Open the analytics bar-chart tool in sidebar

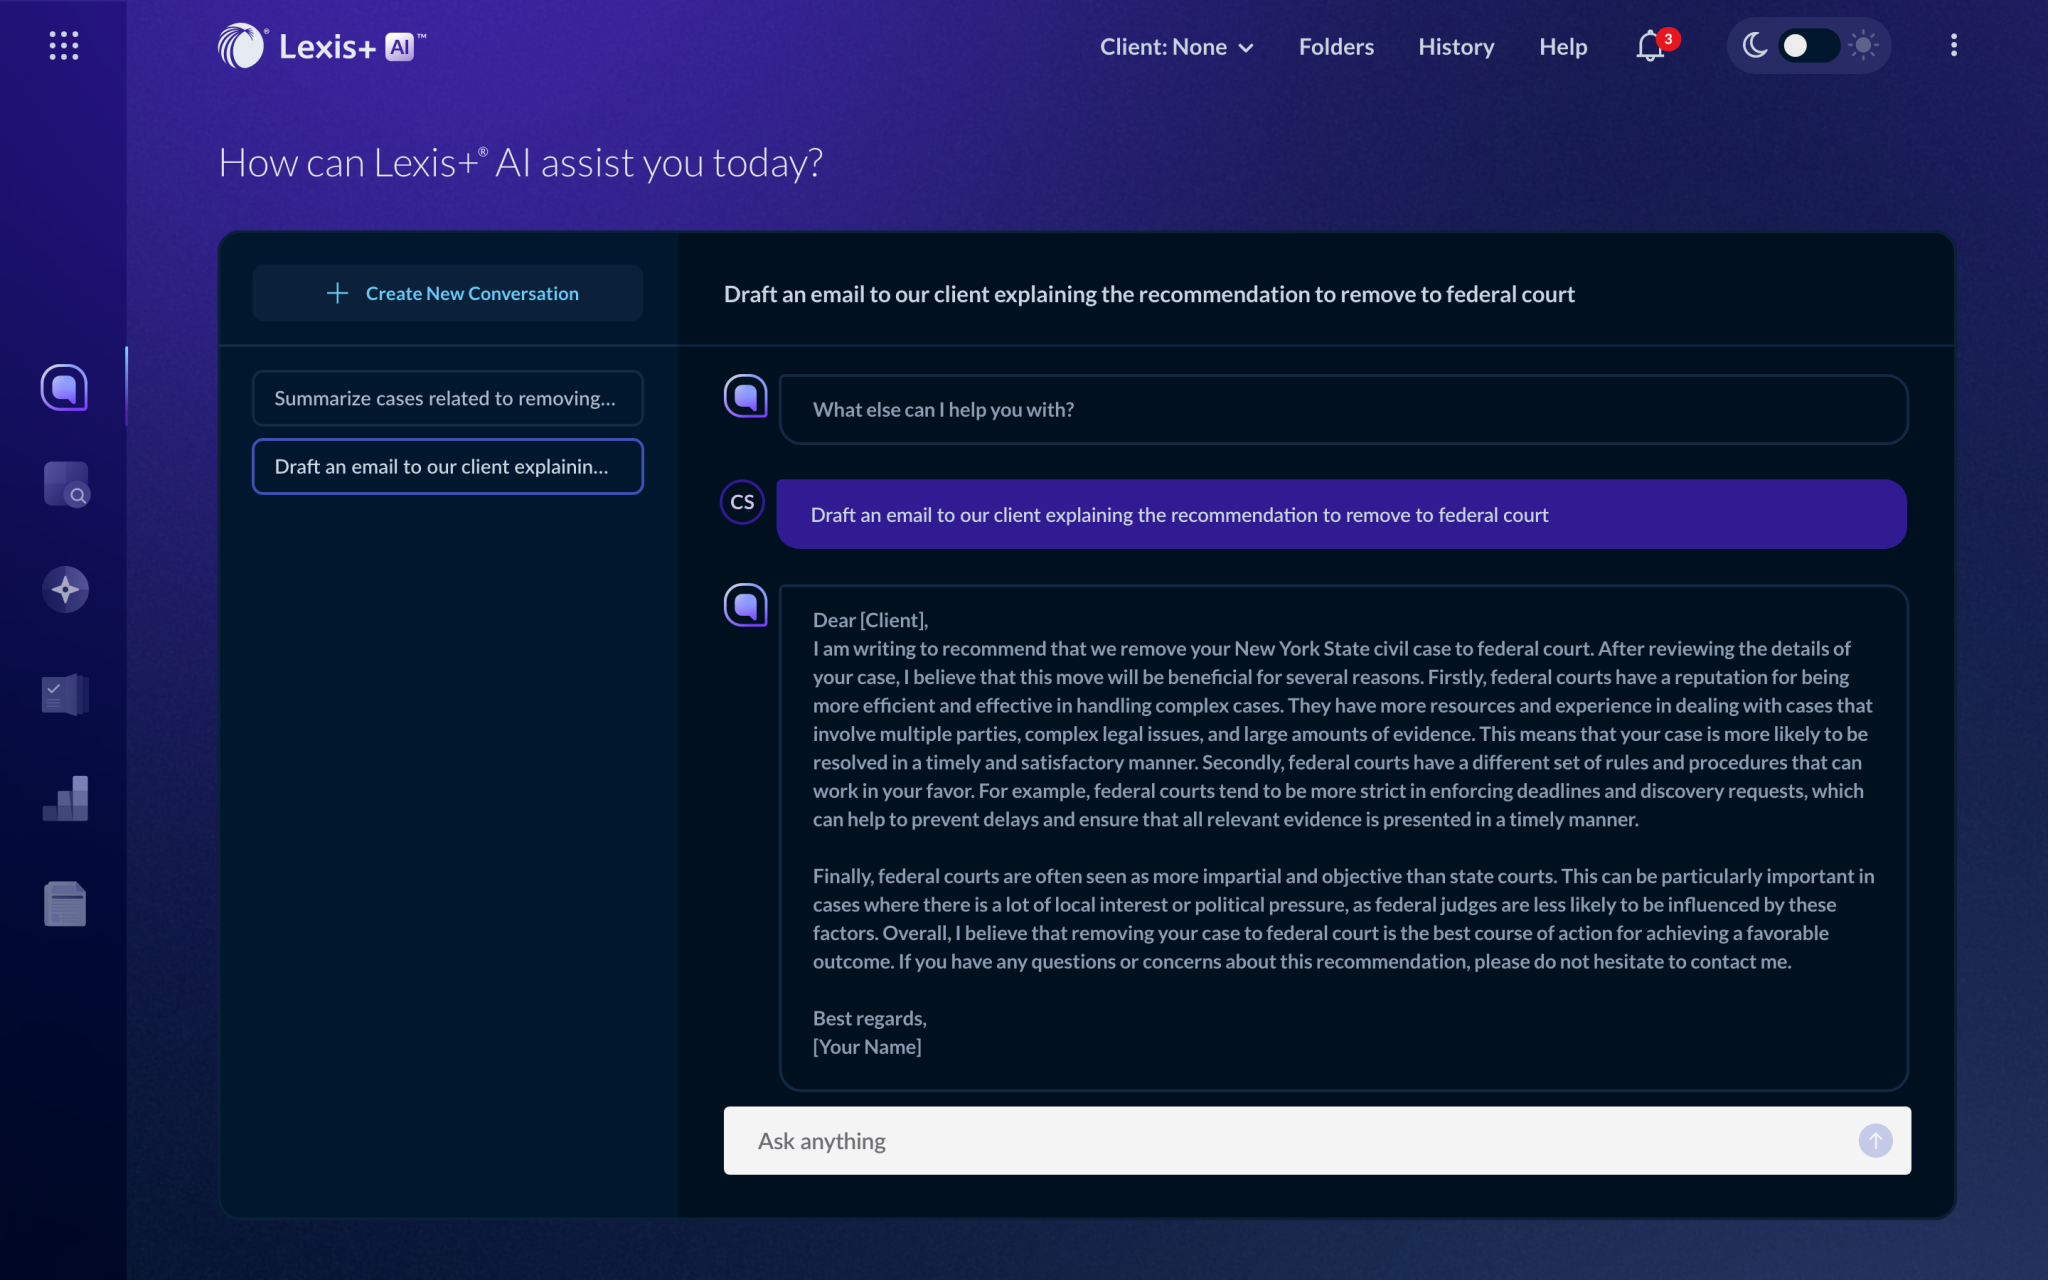[x=64, y=797]
